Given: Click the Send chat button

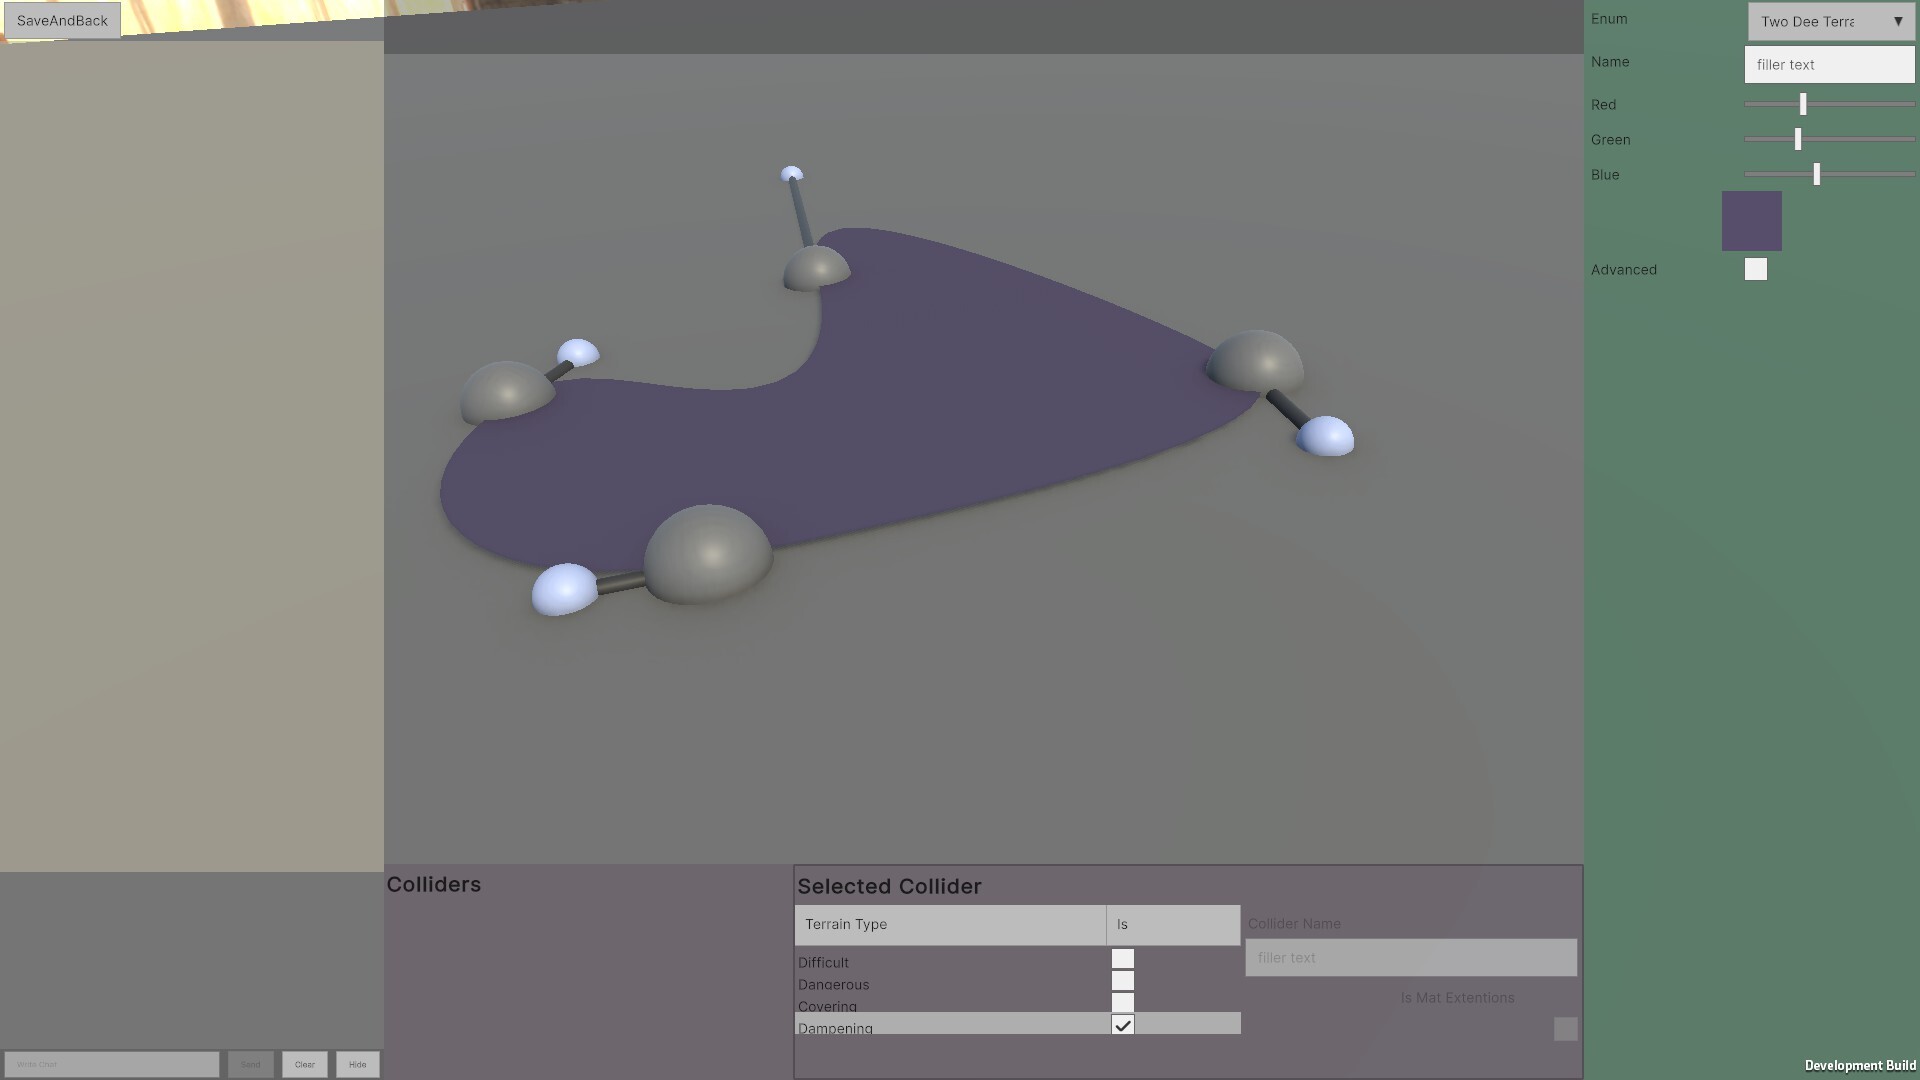Looking at the screenshot, I should point(250,1064).
